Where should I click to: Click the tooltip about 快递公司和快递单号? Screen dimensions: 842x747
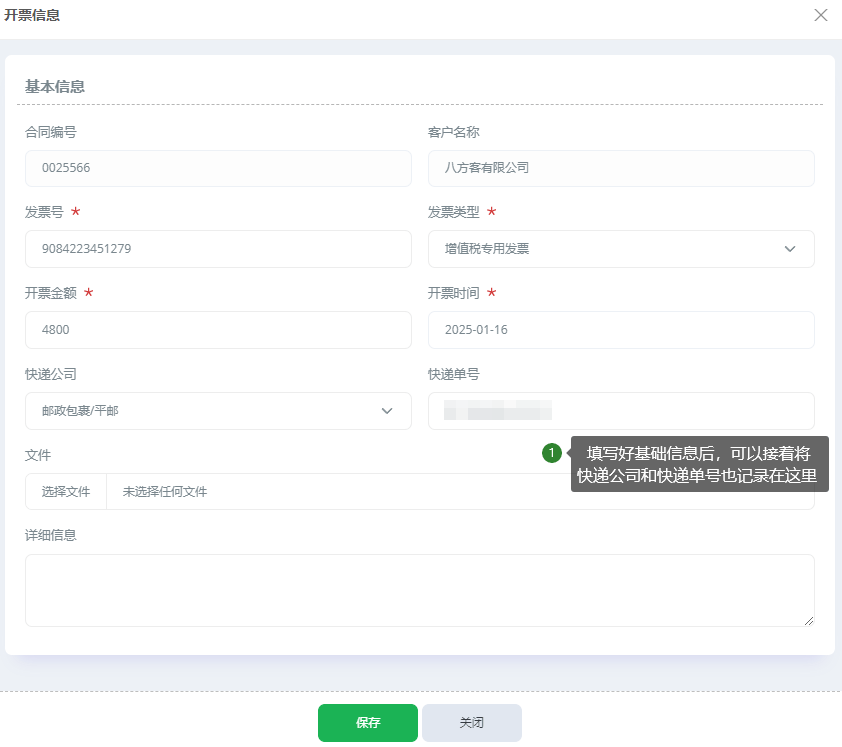pos(699,464)
